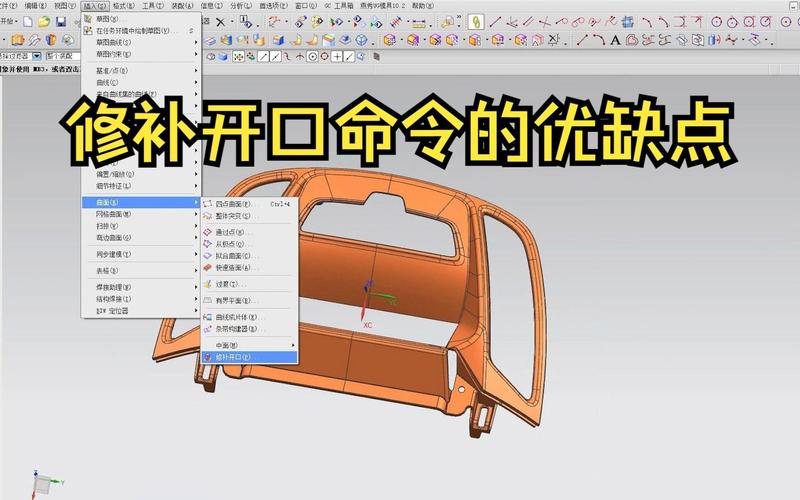This screenshot has width=800, height=500.
Task: Click the 曲线成片体 icon
Action: coord(208,317)
